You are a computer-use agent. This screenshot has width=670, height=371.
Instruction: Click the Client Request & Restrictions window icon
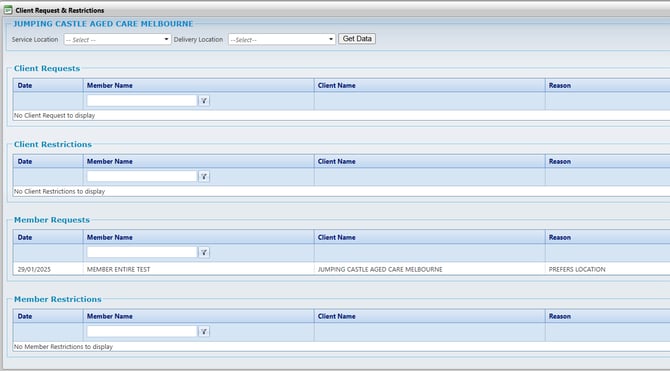[x=8, y=9]
